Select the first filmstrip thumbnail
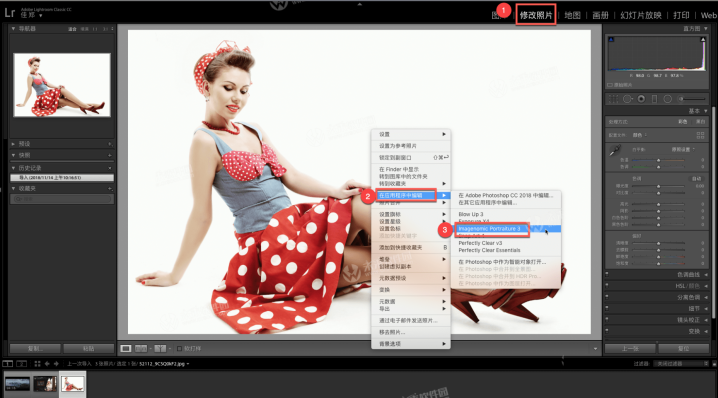 coord(17,384)
